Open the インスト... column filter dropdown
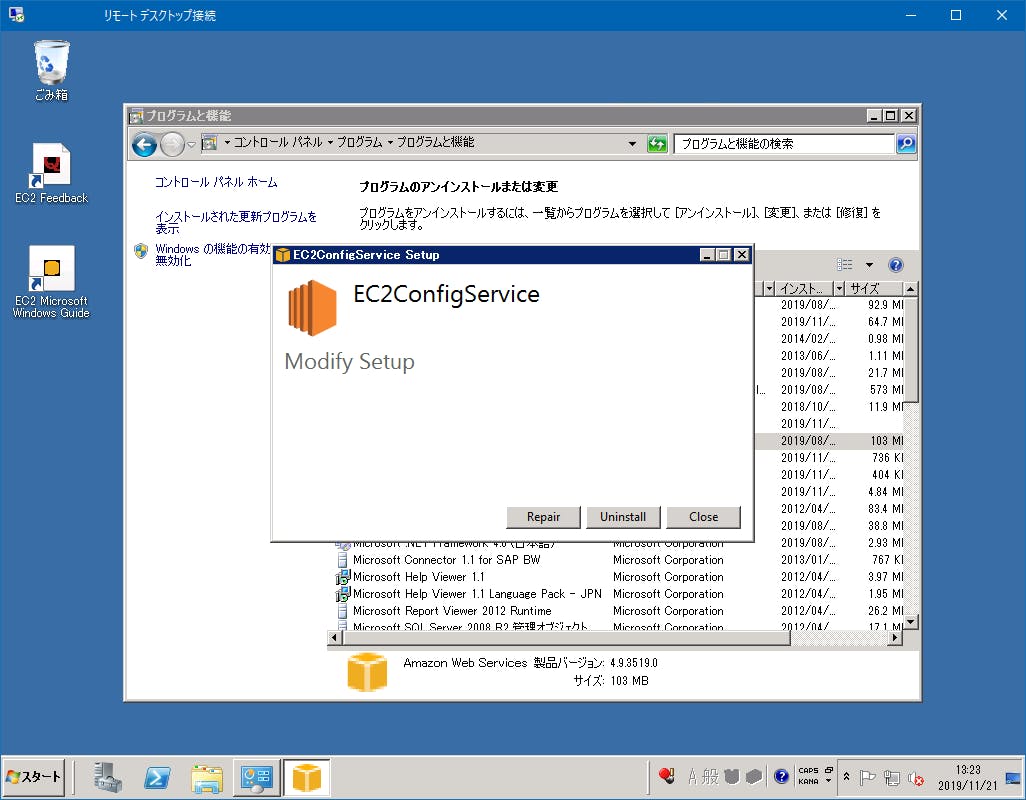The height and width of the screenshot is (800, 1026). pyautogui.click(x=838, y=288)
